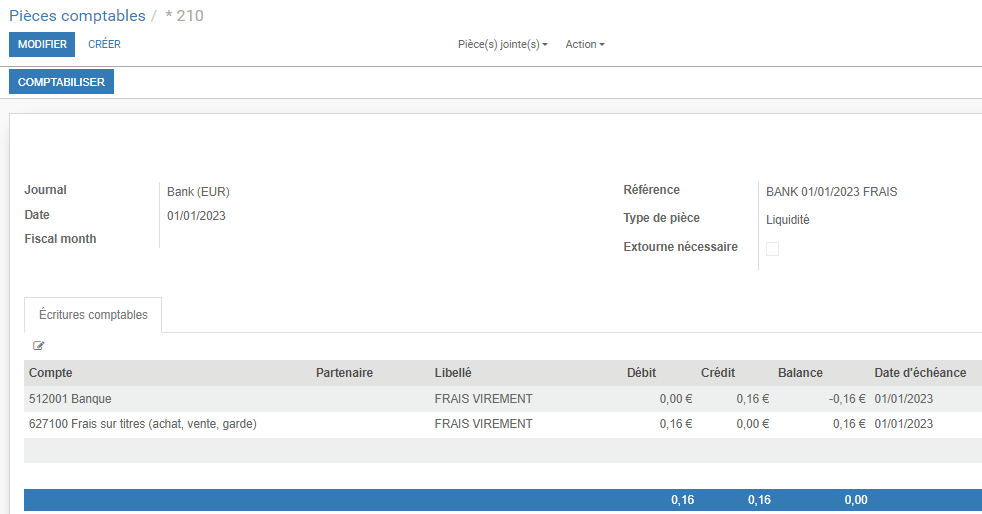Click the date value 01/01/2023 under Journal
The image size is (982, 514).
pyautogui.click(x=196, y=216)
